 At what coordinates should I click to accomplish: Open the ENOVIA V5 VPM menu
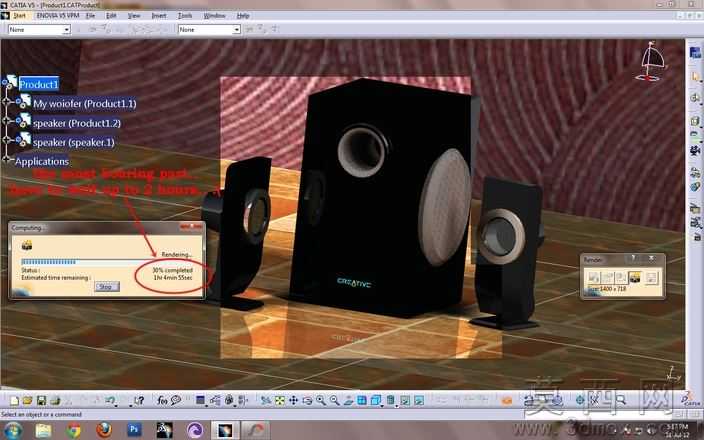click(58, 16)
